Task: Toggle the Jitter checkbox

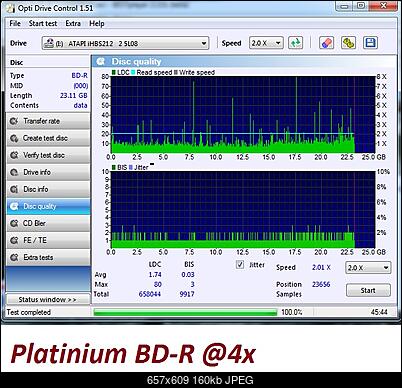Action: [240, 265]
